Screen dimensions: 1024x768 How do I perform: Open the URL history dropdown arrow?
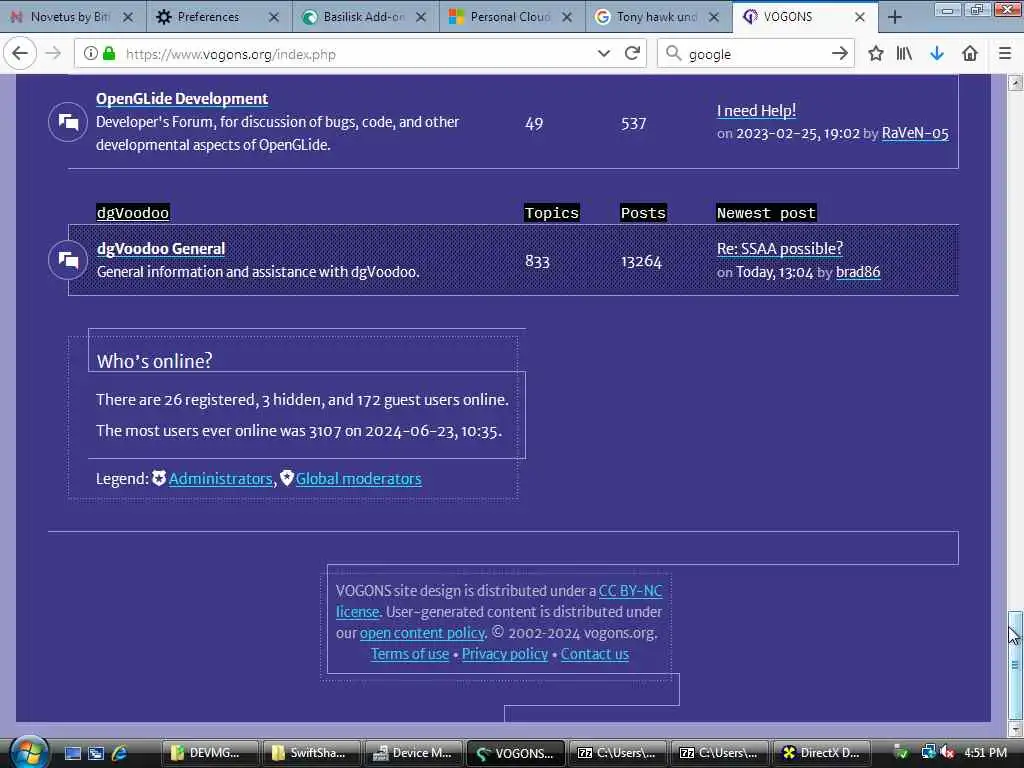[603, 54]
